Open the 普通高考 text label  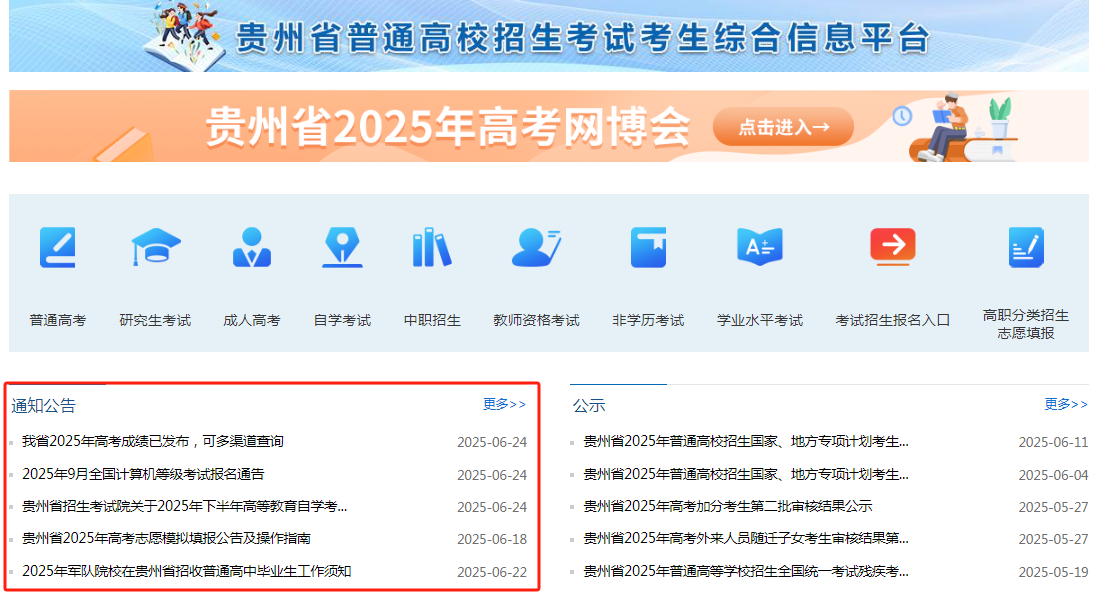(58, 321)
